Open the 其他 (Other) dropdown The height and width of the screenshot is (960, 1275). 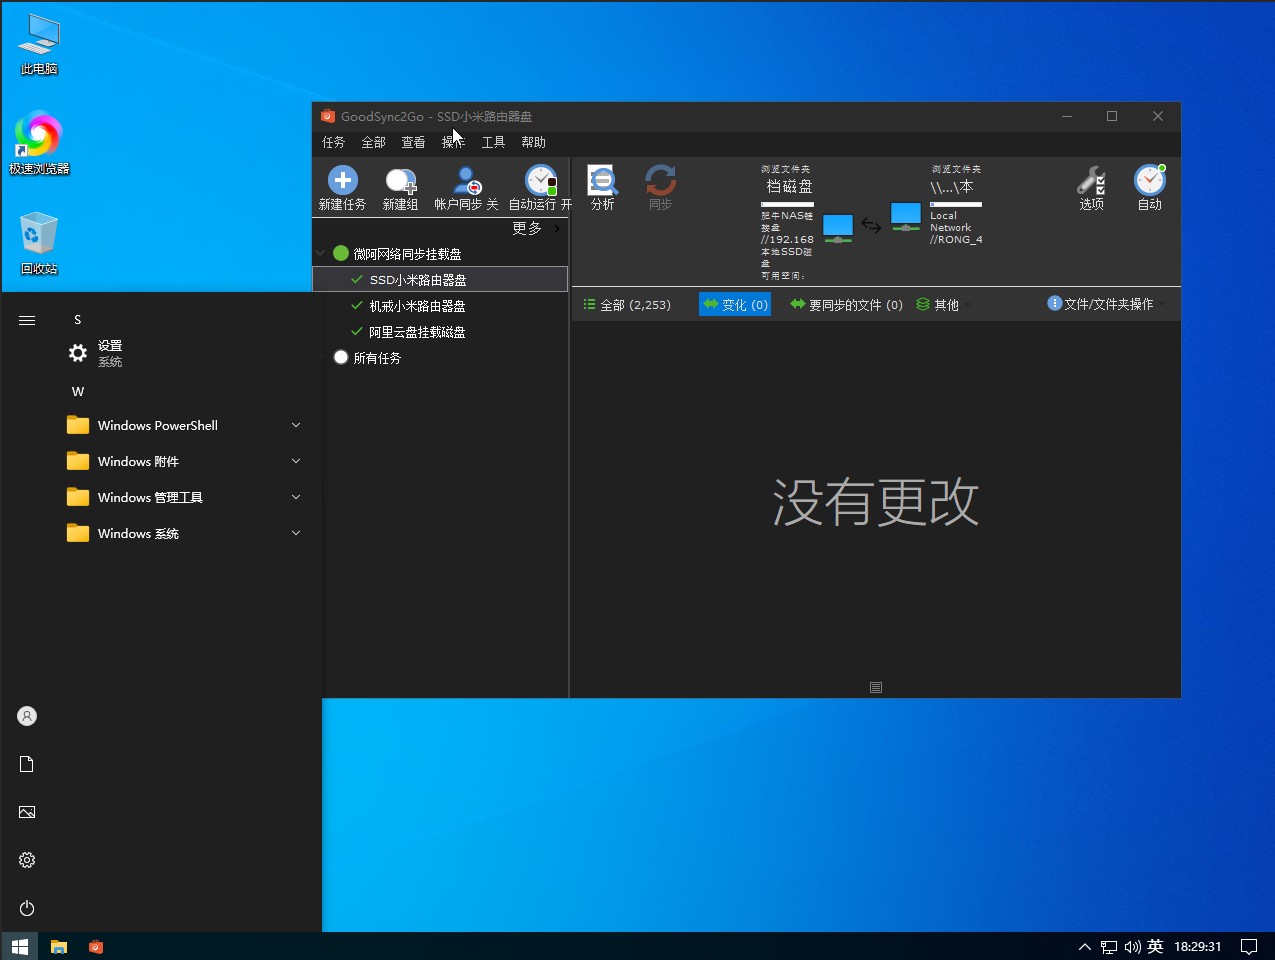pos(942,305)
